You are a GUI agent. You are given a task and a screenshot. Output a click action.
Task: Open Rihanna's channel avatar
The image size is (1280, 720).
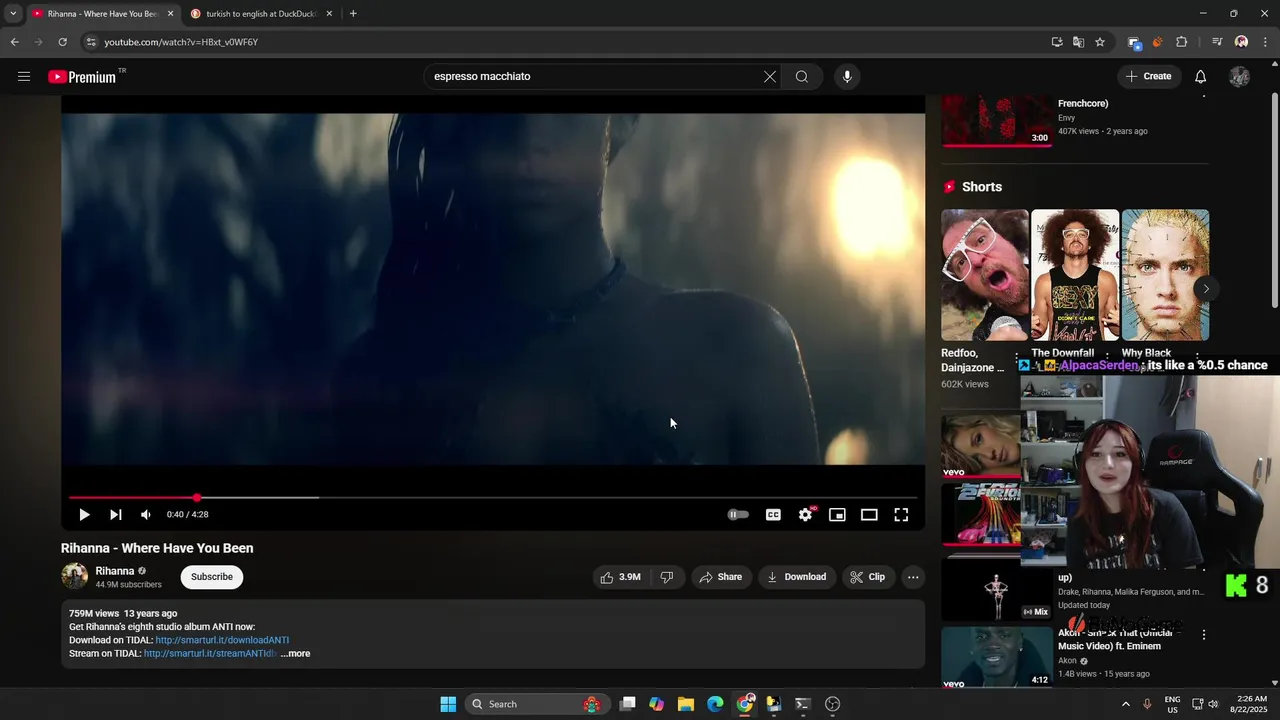pyautogui.click(x=75, y=576)
